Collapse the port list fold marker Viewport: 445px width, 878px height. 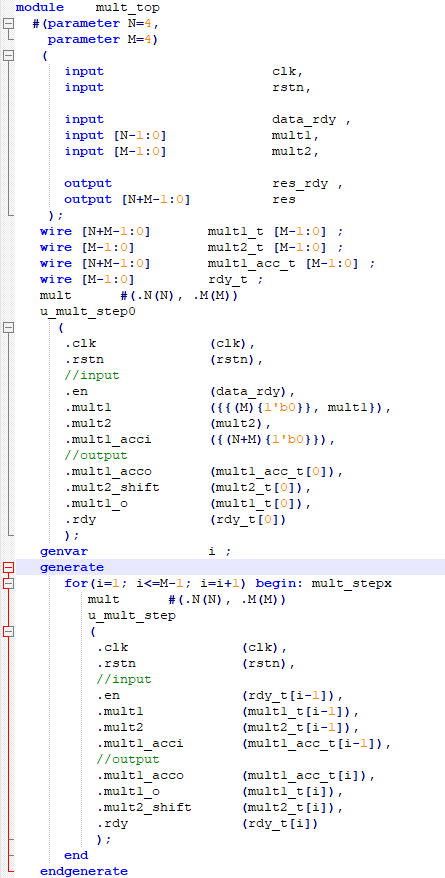[x=8, y=55]
